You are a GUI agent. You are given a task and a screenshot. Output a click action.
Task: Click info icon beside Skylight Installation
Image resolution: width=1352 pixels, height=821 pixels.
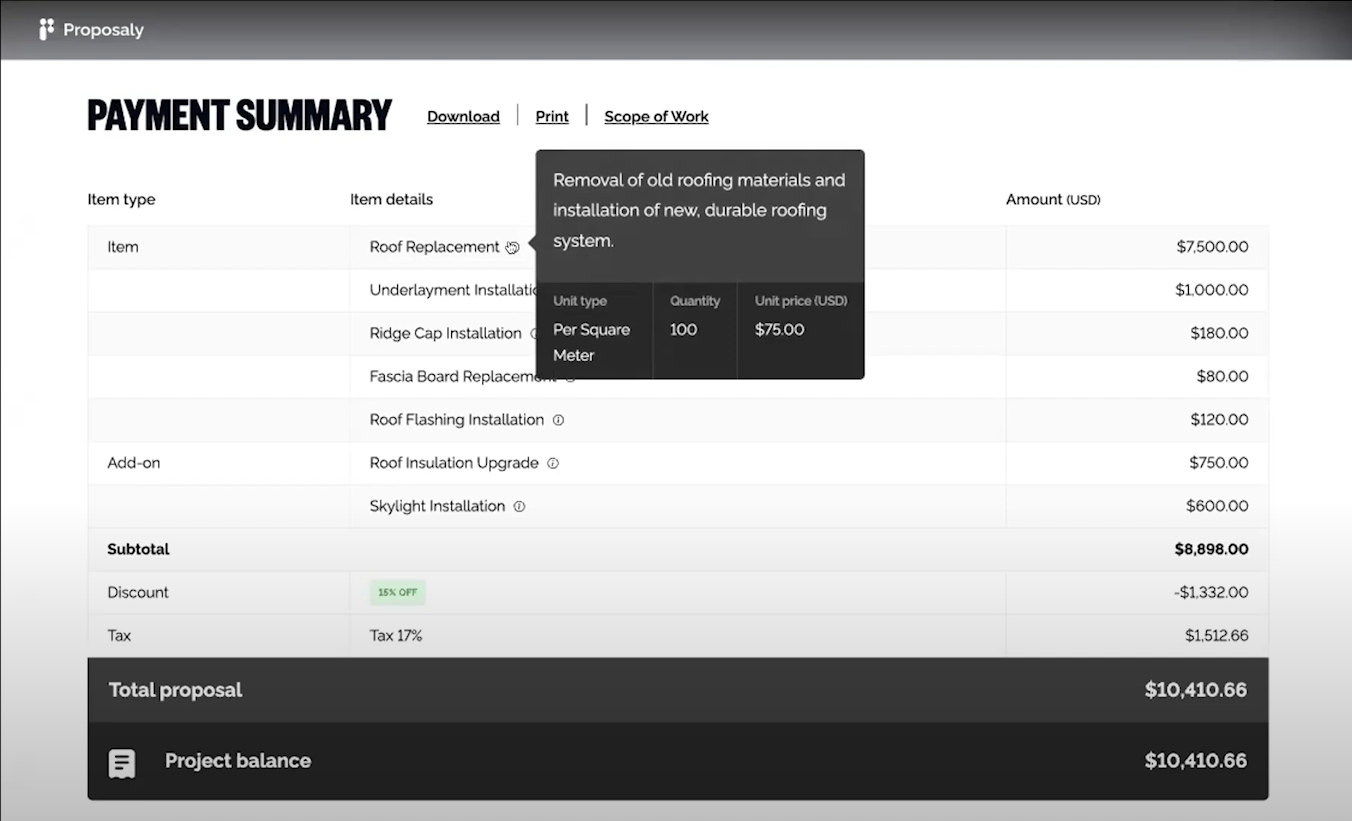tap(519, 506)
